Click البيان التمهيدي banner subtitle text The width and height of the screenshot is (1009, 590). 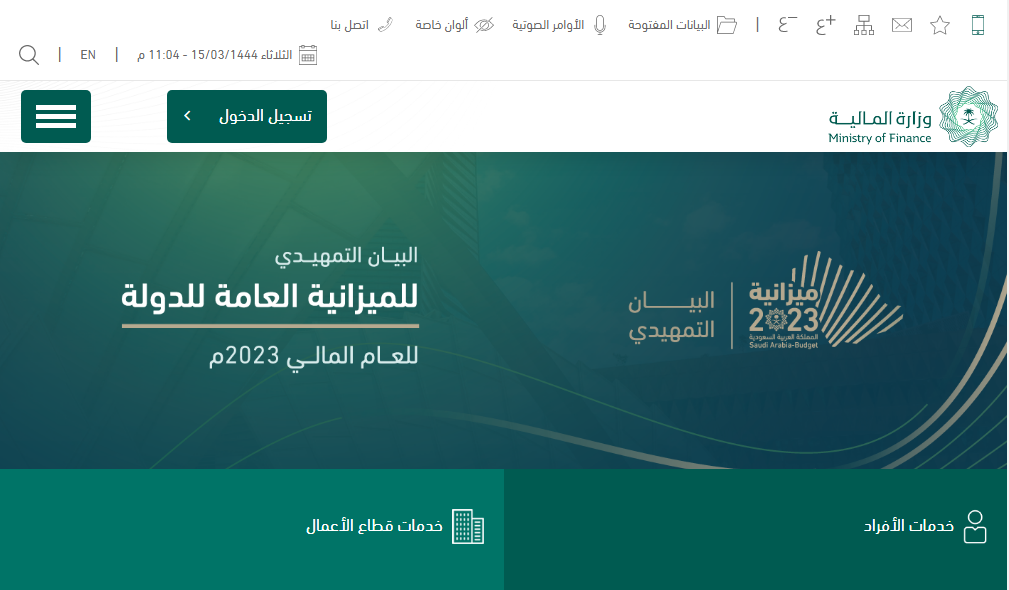346,255
